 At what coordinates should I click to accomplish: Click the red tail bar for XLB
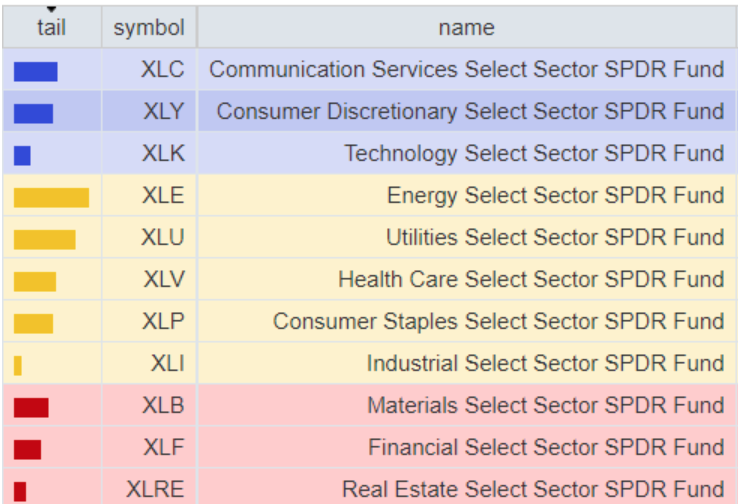(x=31, y=407)
